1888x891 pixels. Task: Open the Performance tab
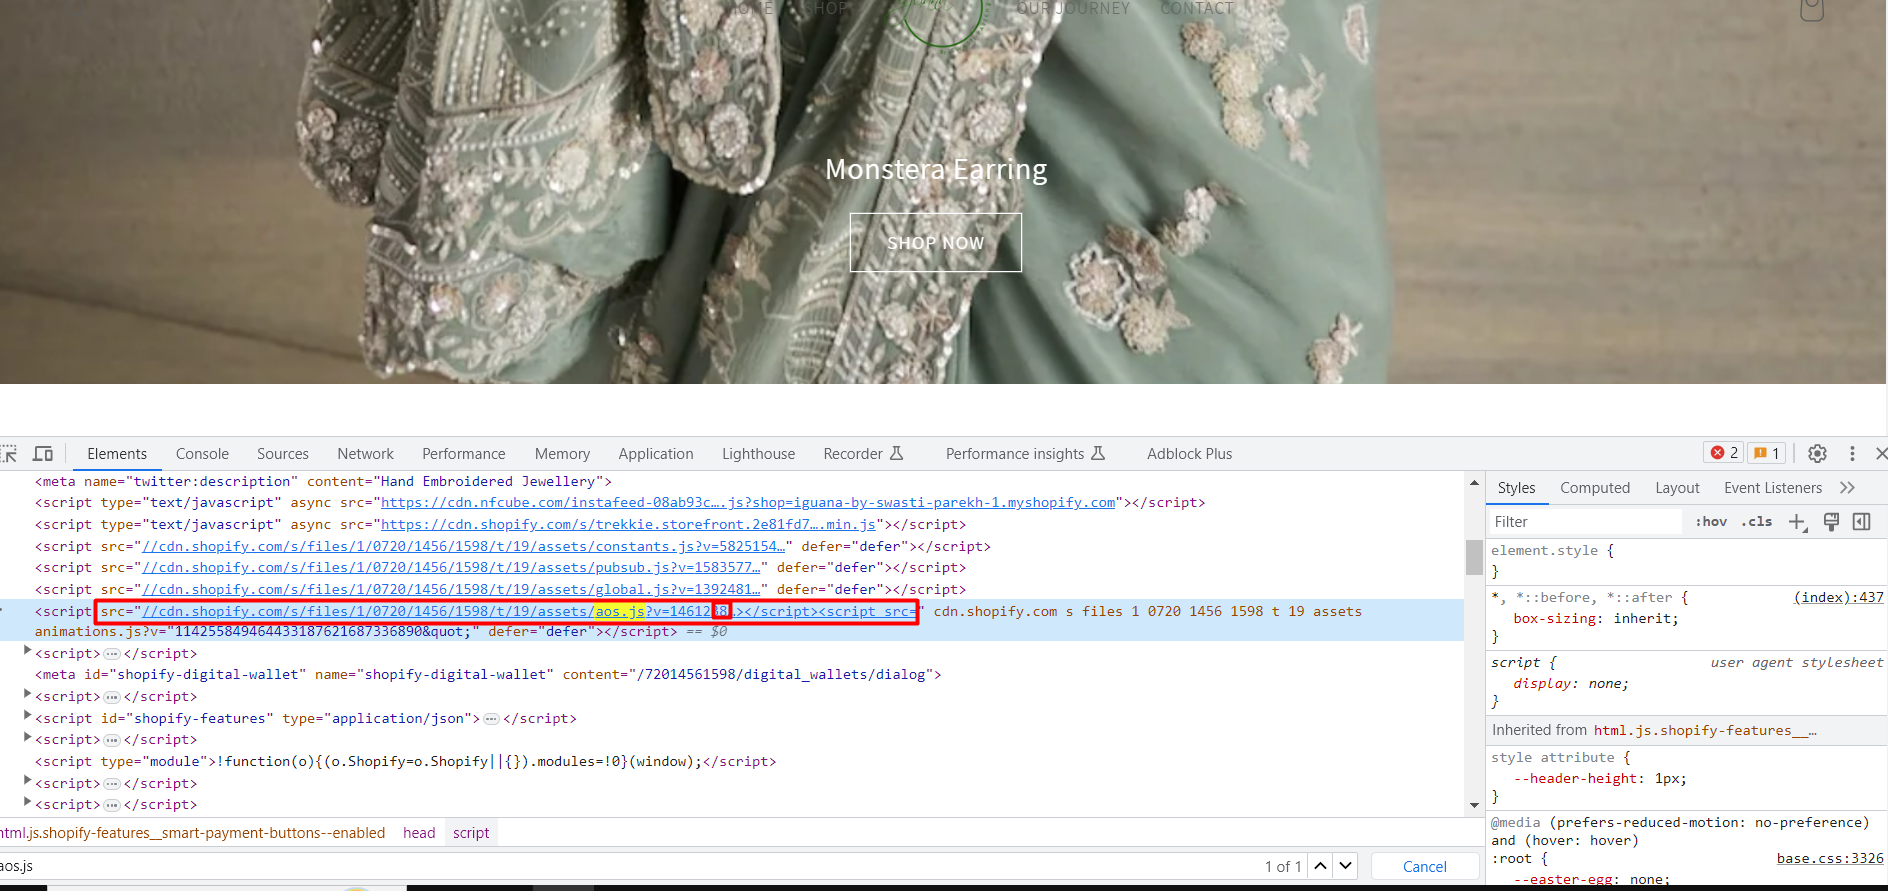[x=464, y=454]
